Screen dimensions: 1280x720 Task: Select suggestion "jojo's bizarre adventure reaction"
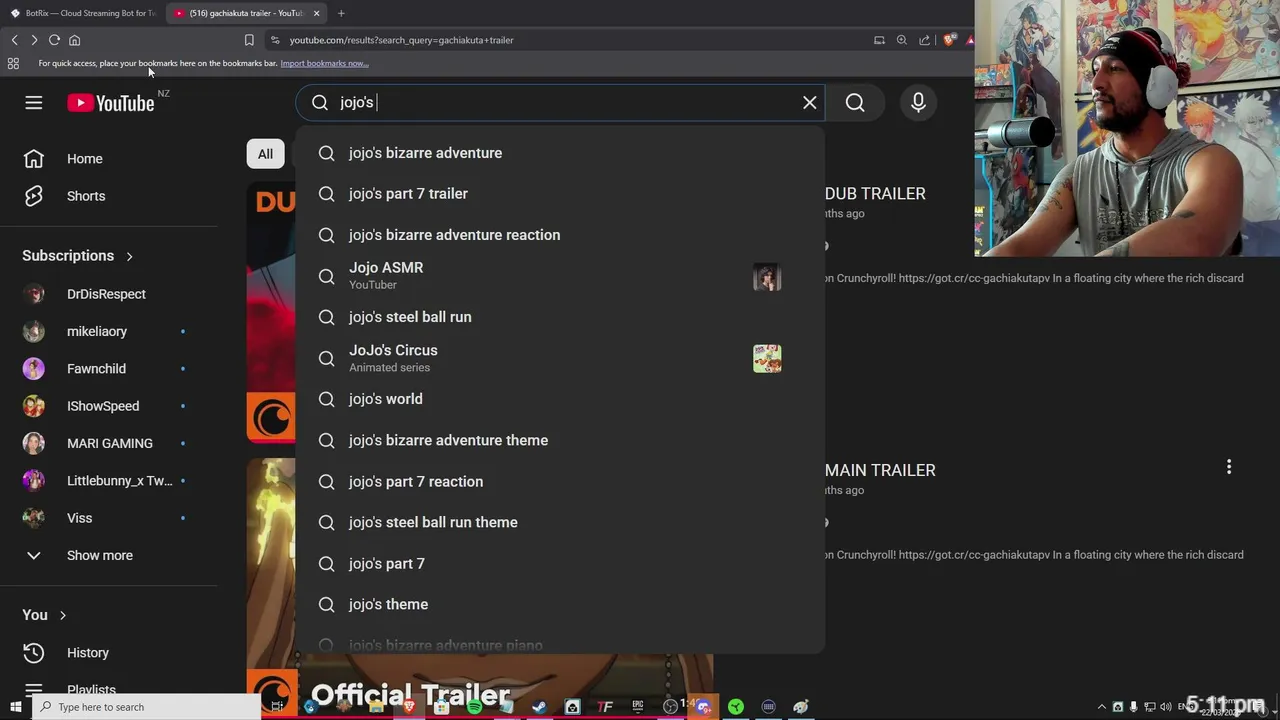pos(560,235)
